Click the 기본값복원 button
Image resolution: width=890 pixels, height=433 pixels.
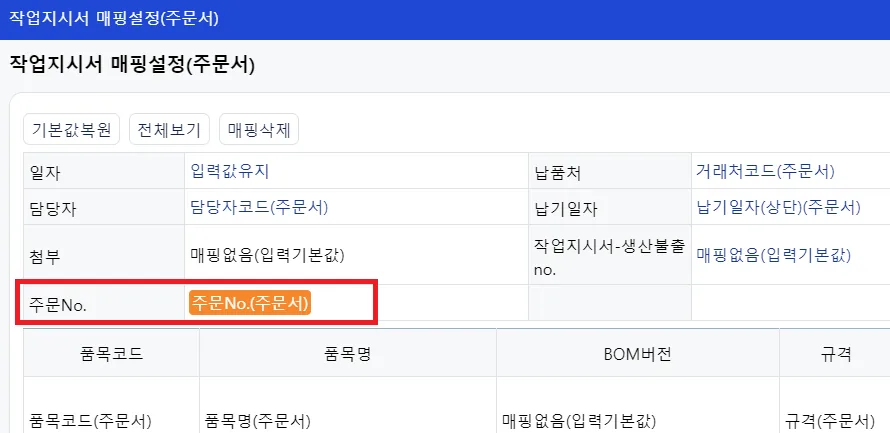pos(72,130)
